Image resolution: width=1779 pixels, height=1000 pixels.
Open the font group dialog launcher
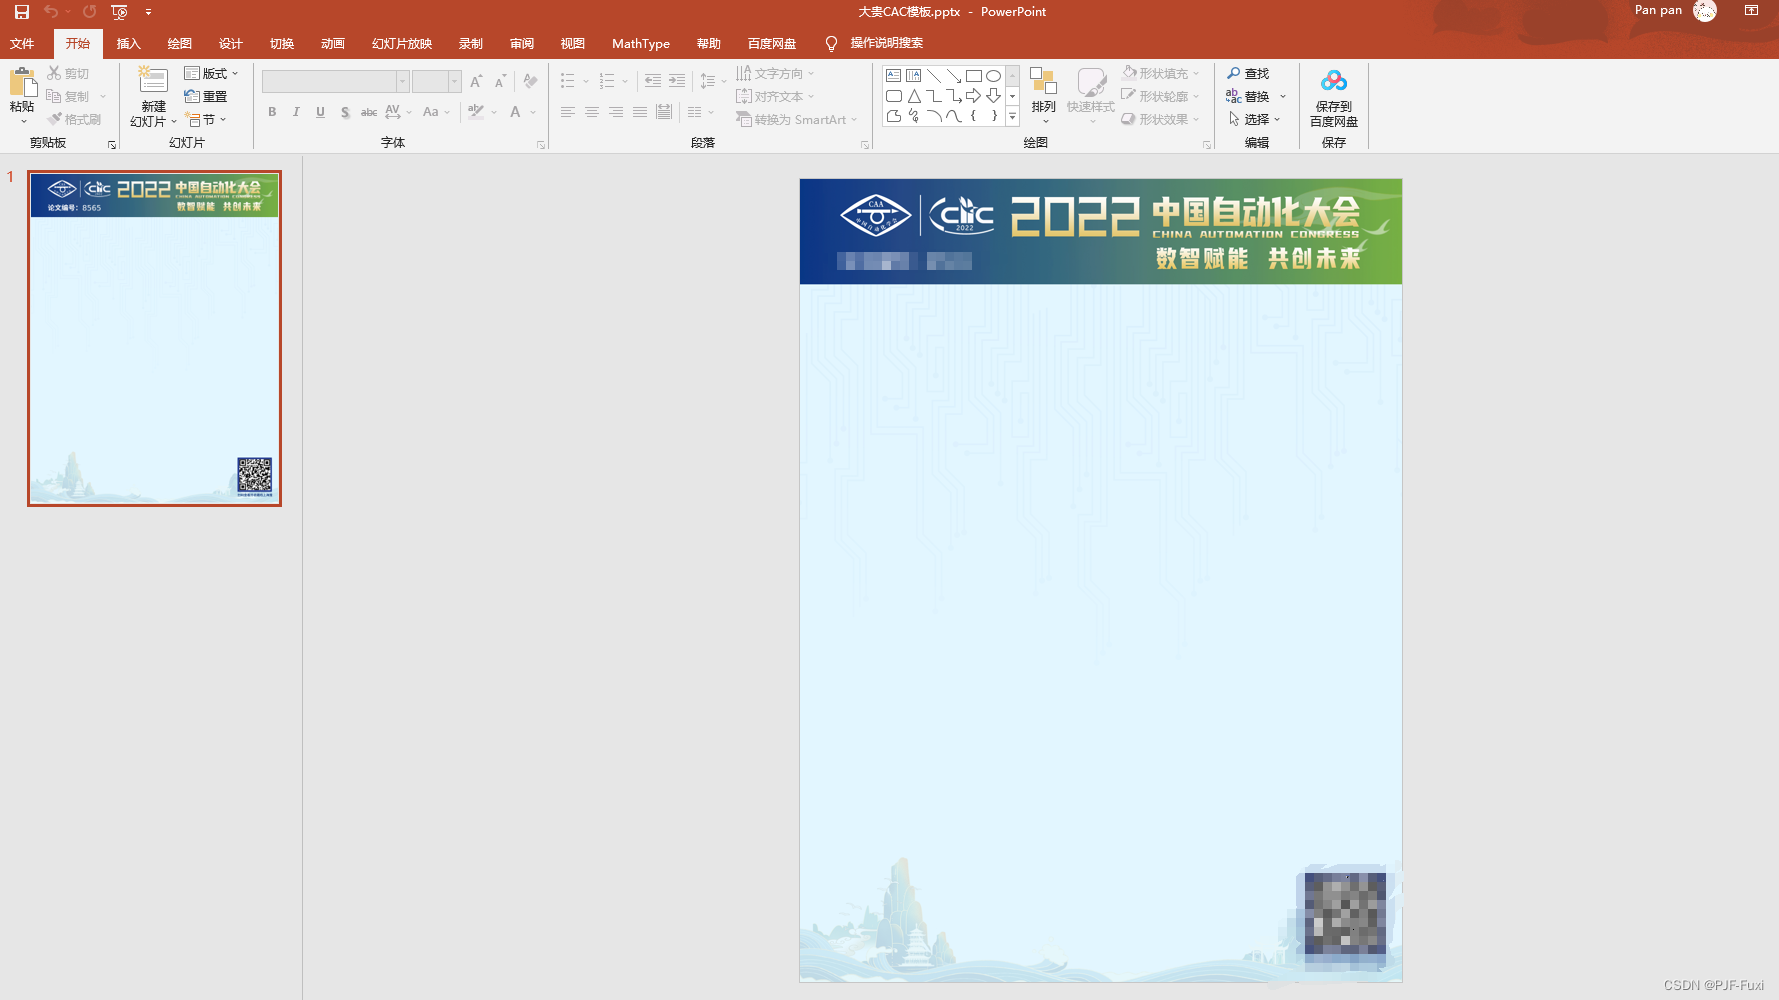[x=541, y=144]
